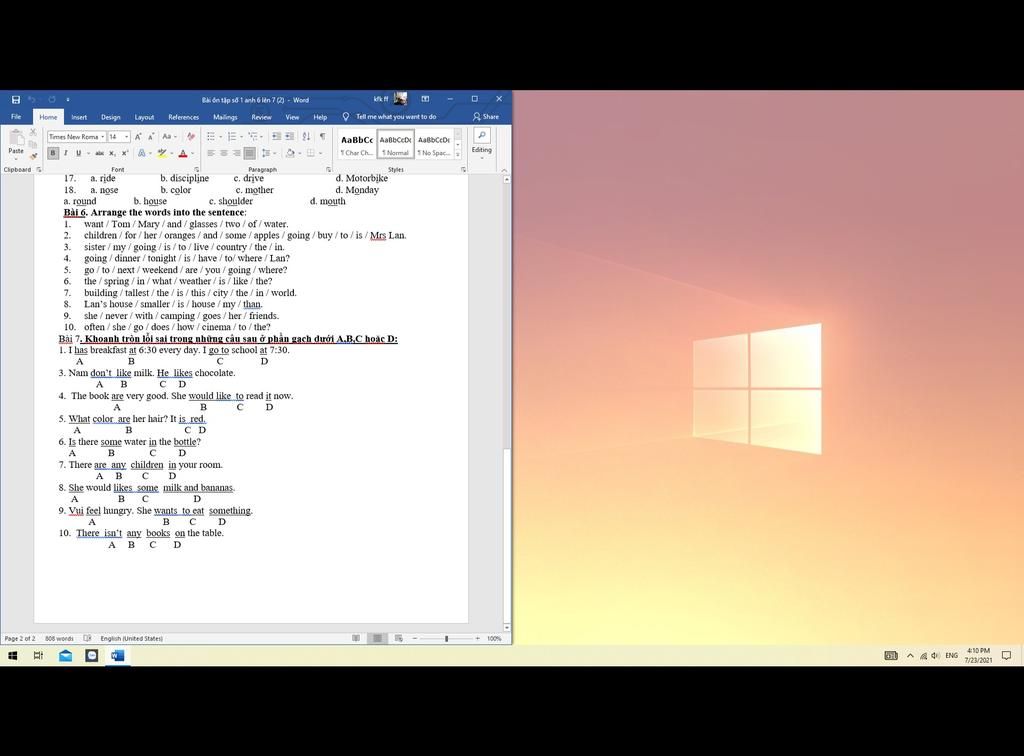This screenshot has width=1024, height=756.
Task: Open the spelling and proofing status icon
Action: point(88,638)
